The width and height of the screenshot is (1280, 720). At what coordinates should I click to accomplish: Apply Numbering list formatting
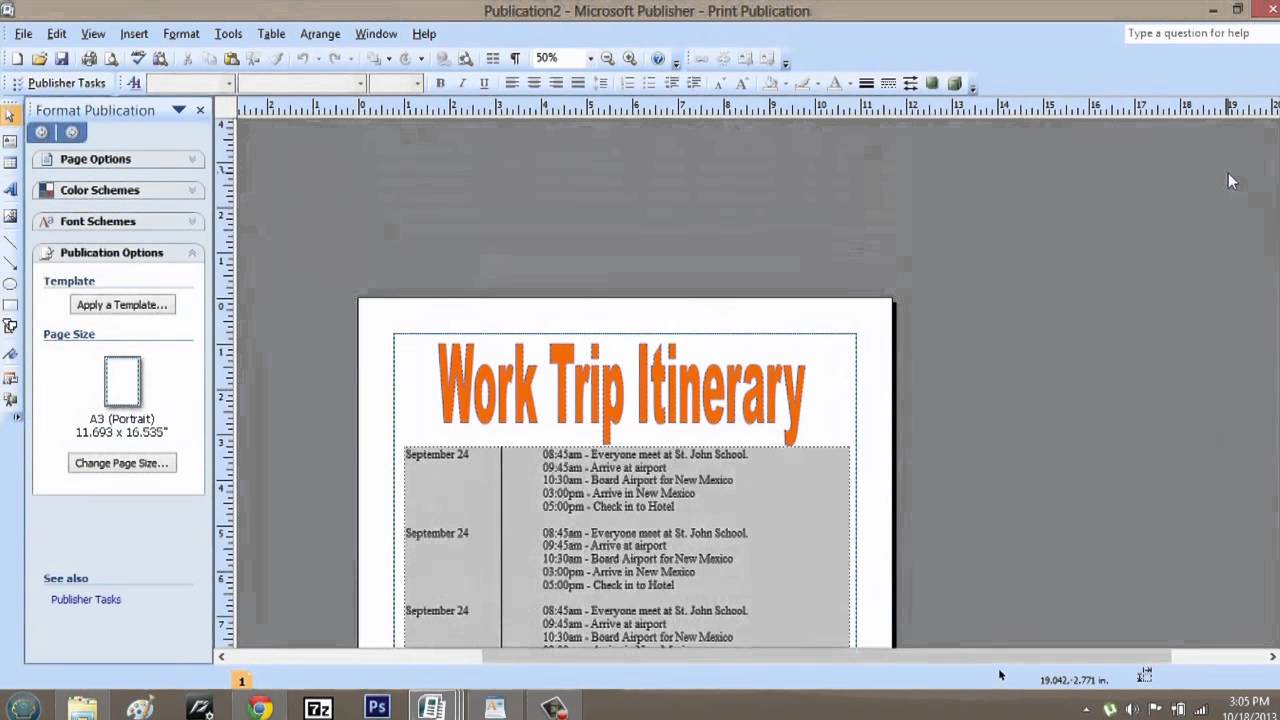click(x=627, y=83)
